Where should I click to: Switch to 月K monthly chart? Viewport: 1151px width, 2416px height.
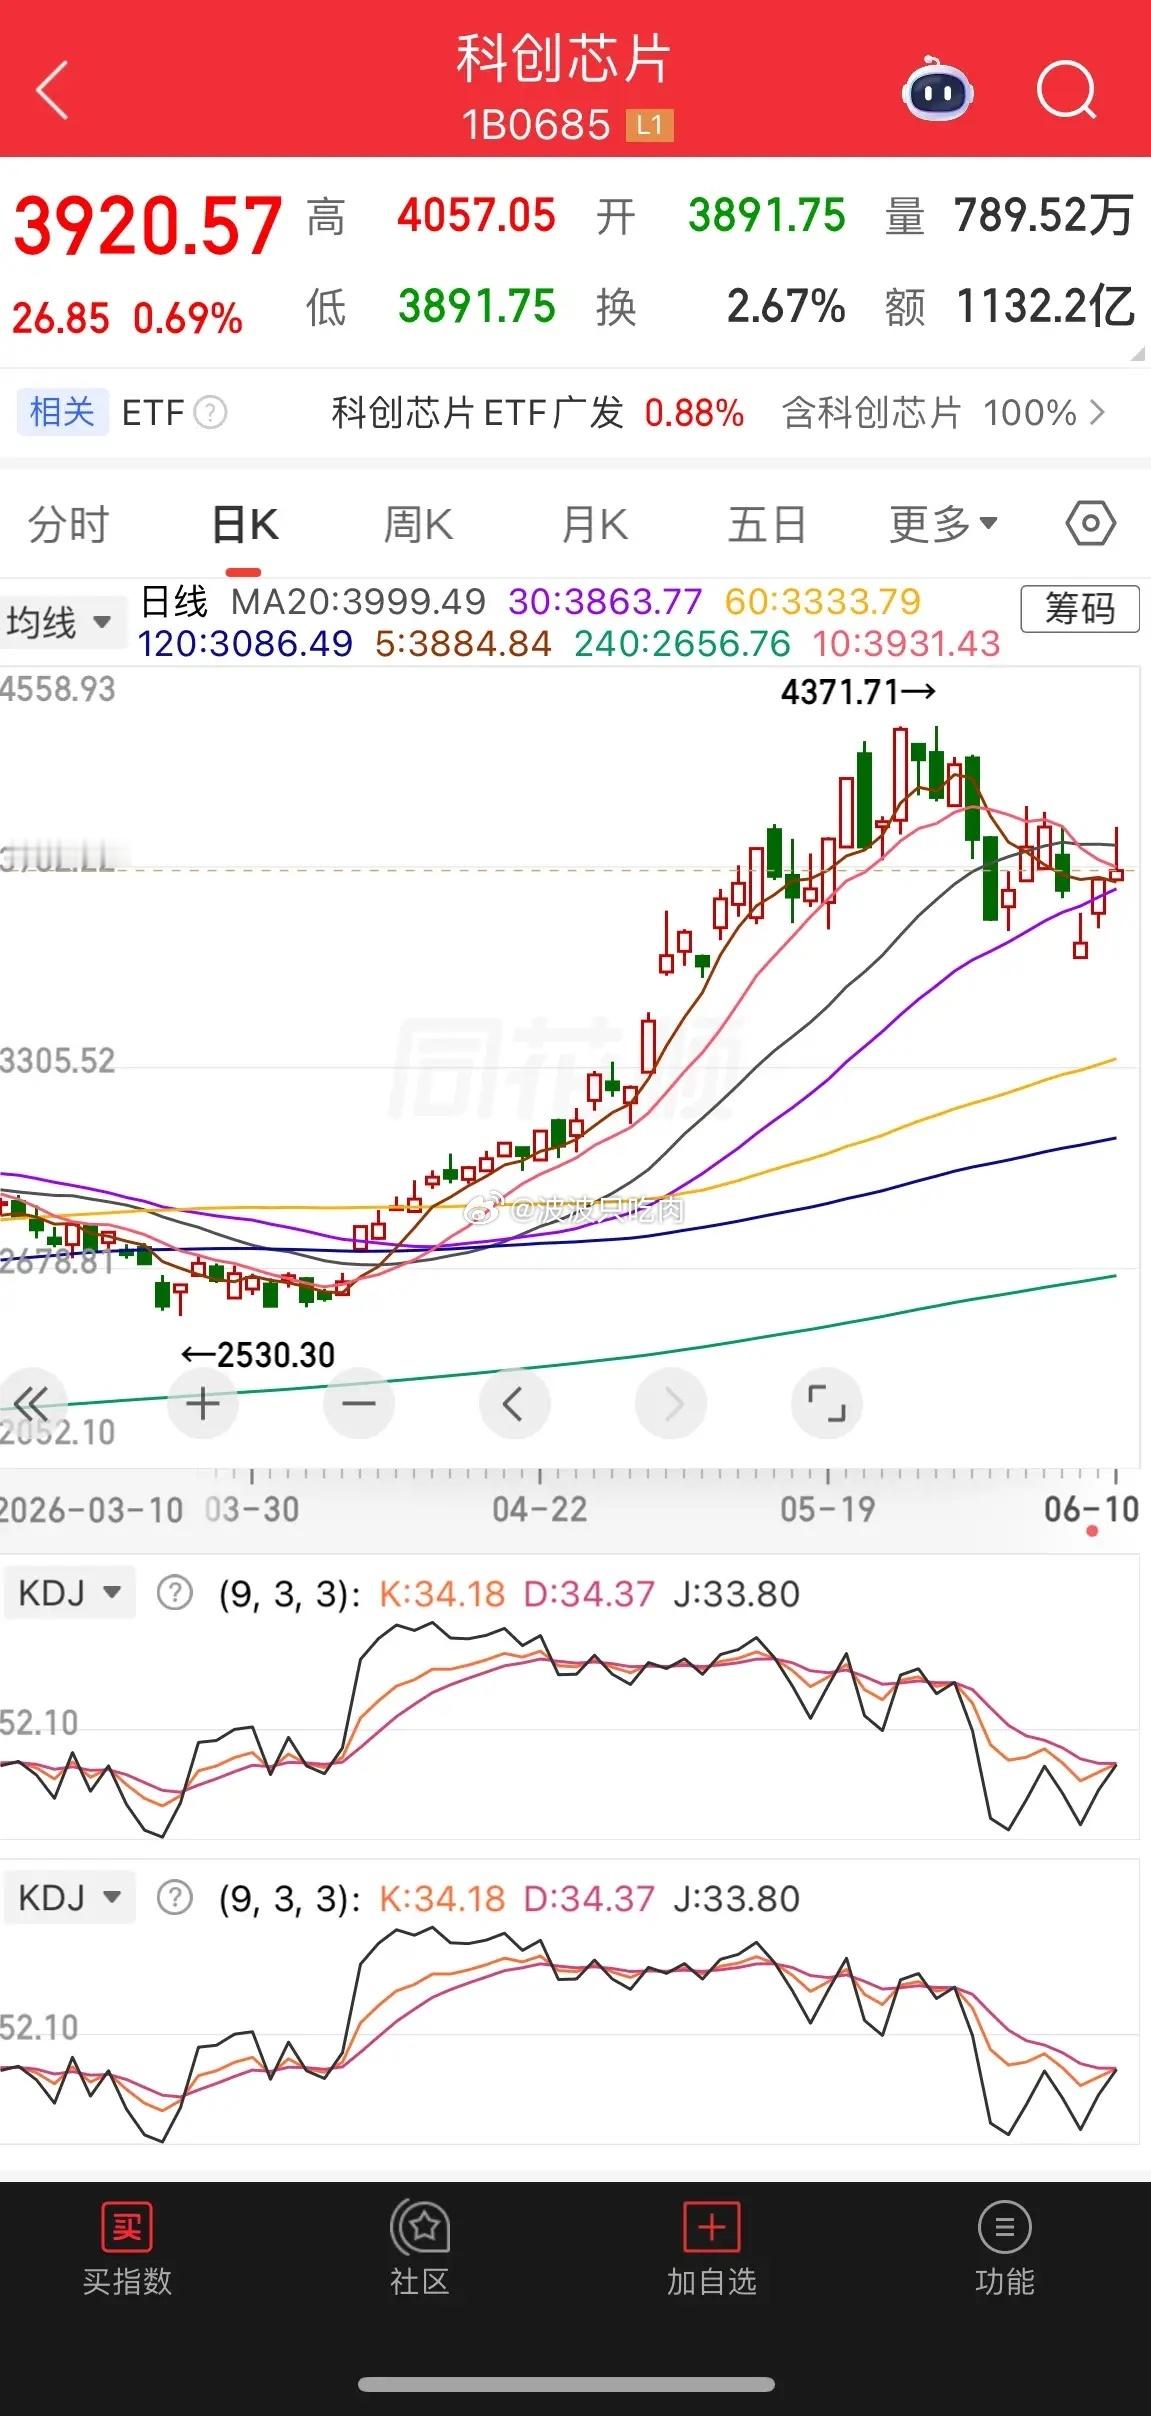(x=594, y=524)
